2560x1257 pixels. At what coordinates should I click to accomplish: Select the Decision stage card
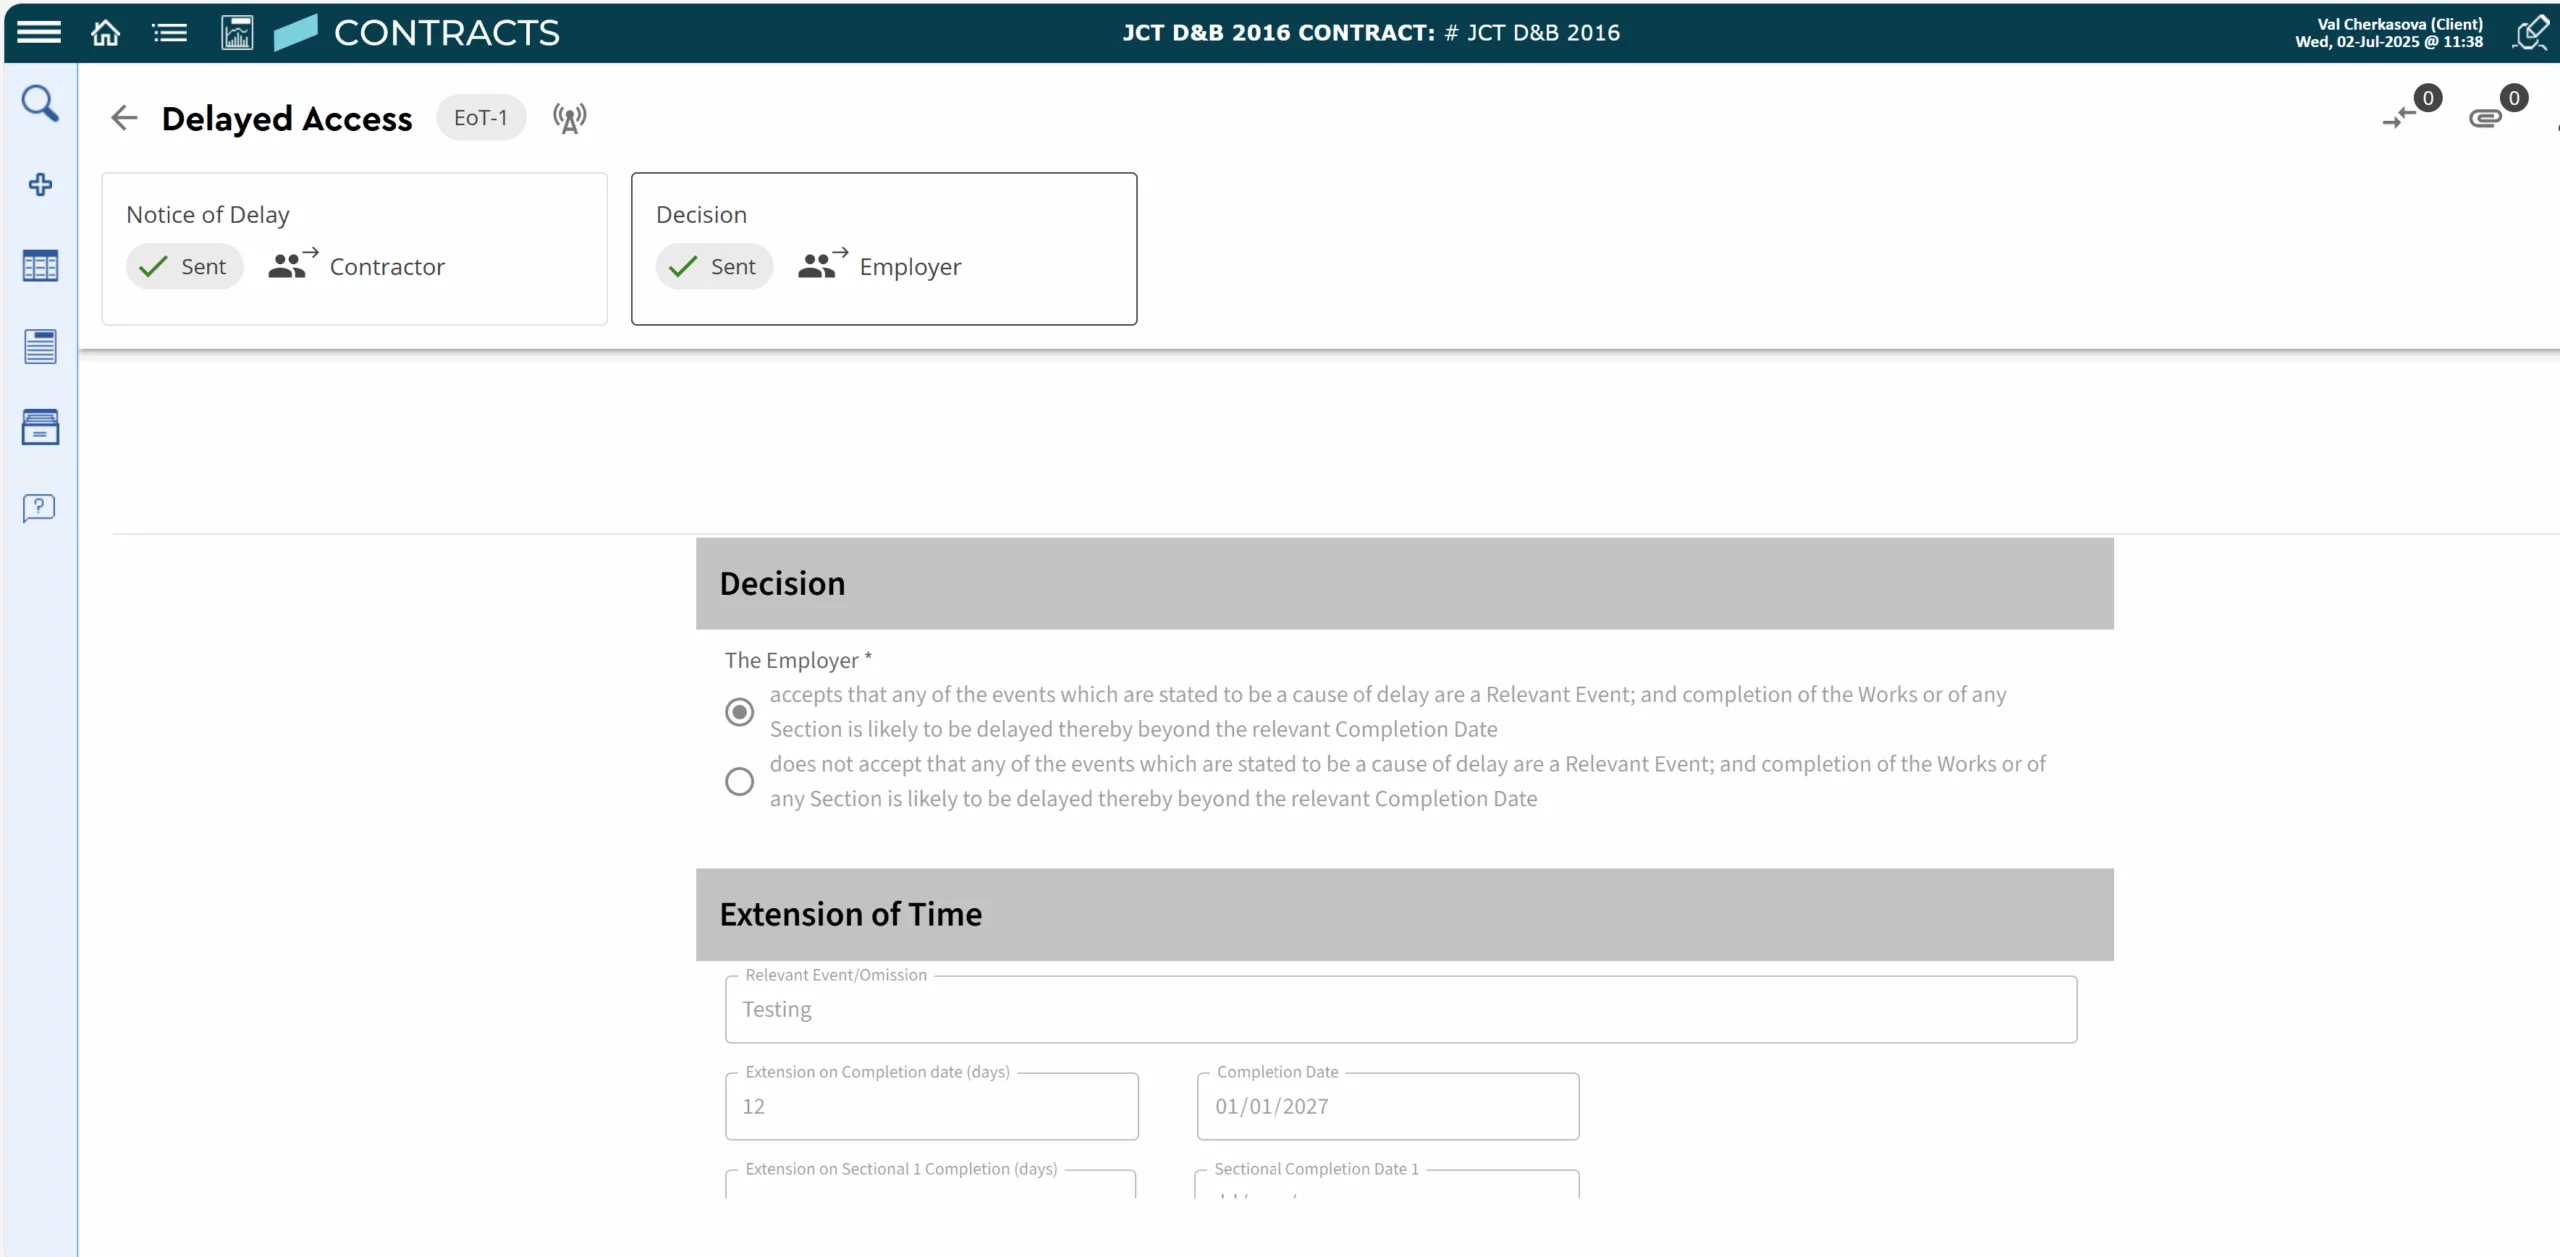pos(883,248)
